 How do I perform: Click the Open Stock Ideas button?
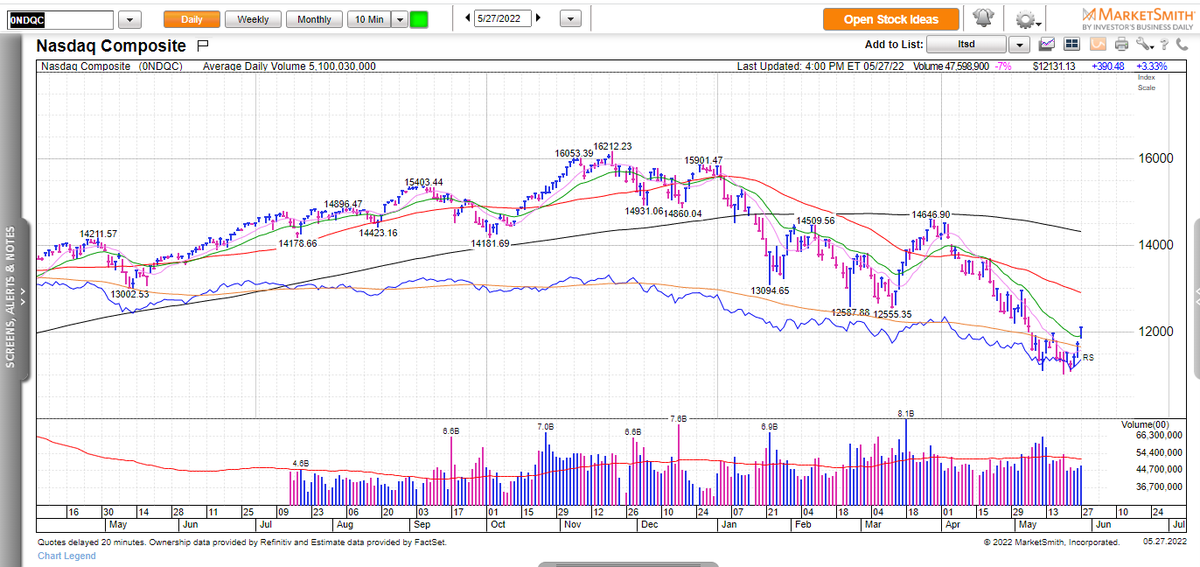coord(891,19)
